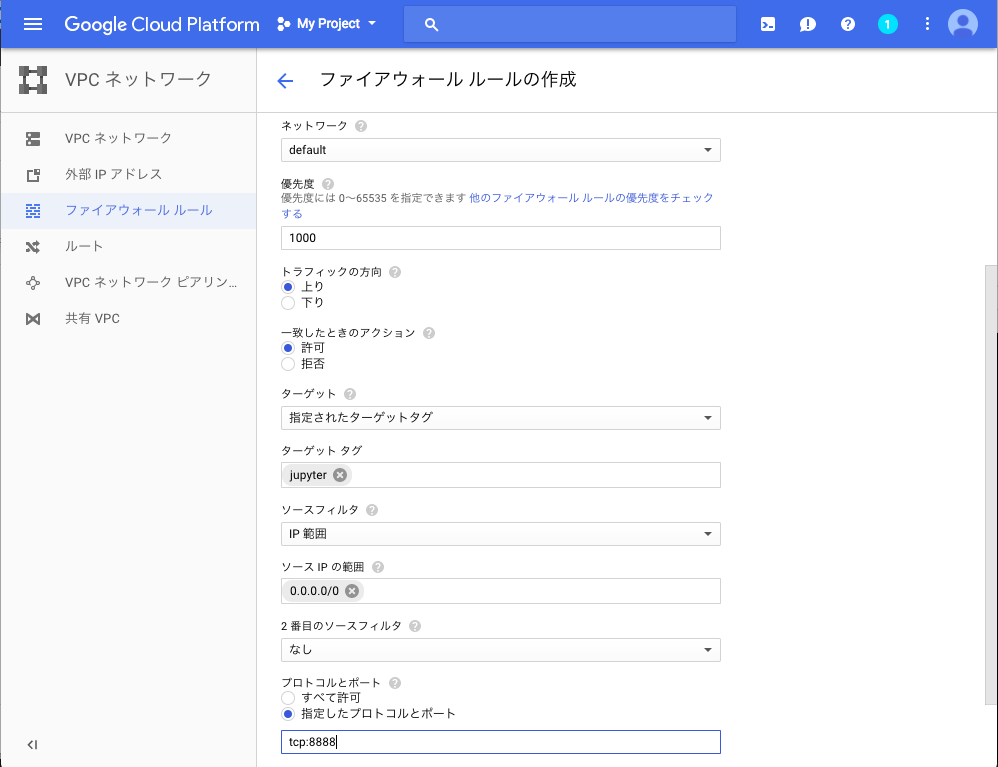998x767 pixels.
Task: Open the 2 番目のソースフィルタ dropdown
Action: (x=500, y=650)
